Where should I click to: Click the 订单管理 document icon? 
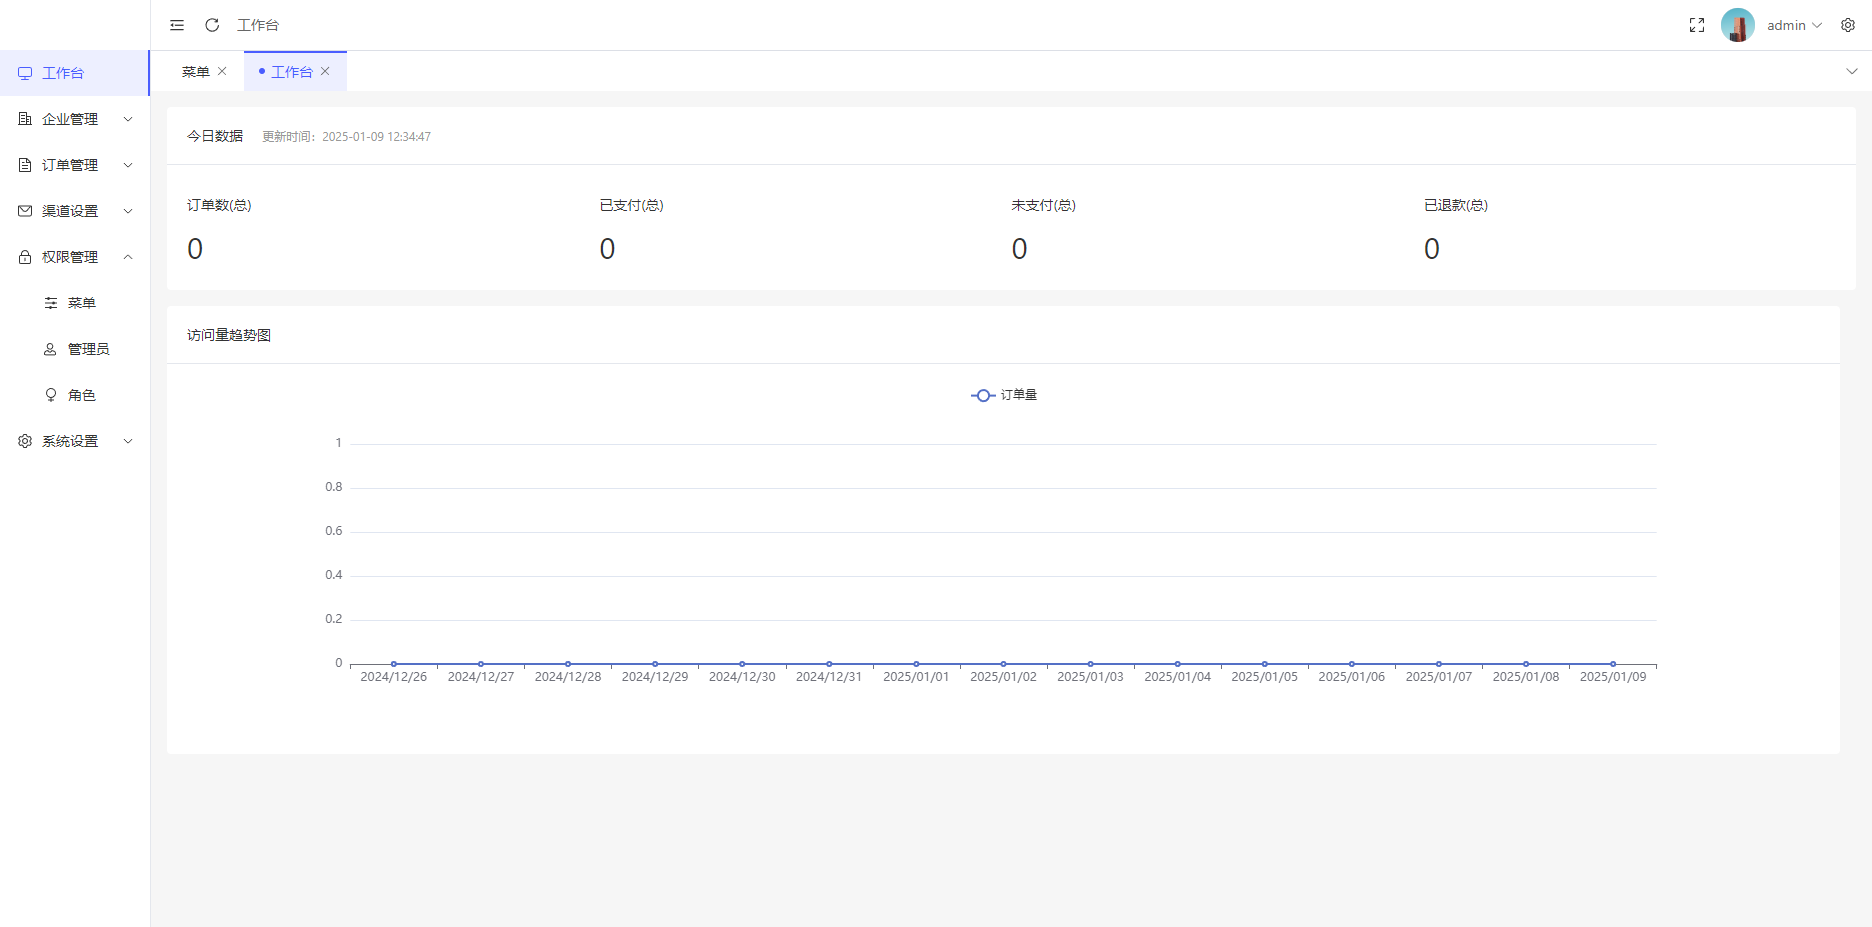(25, 165)
